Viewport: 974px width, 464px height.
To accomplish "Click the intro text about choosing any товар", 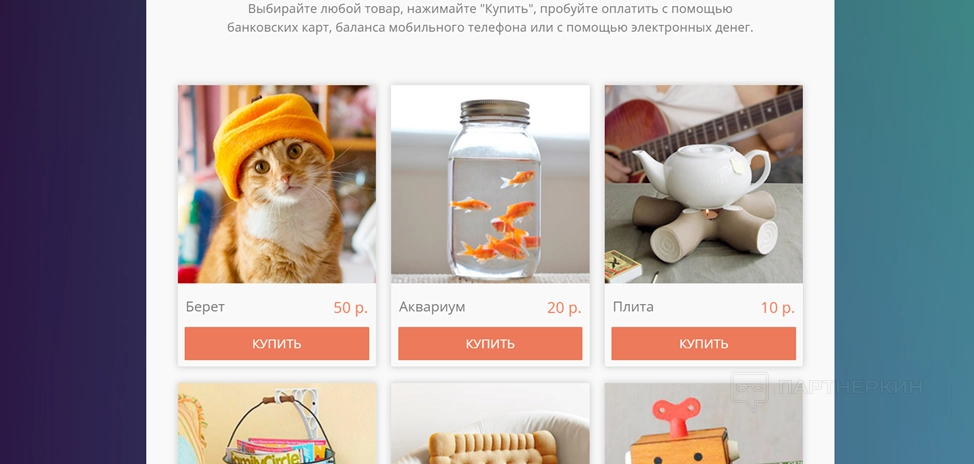I will click(490, 18).
